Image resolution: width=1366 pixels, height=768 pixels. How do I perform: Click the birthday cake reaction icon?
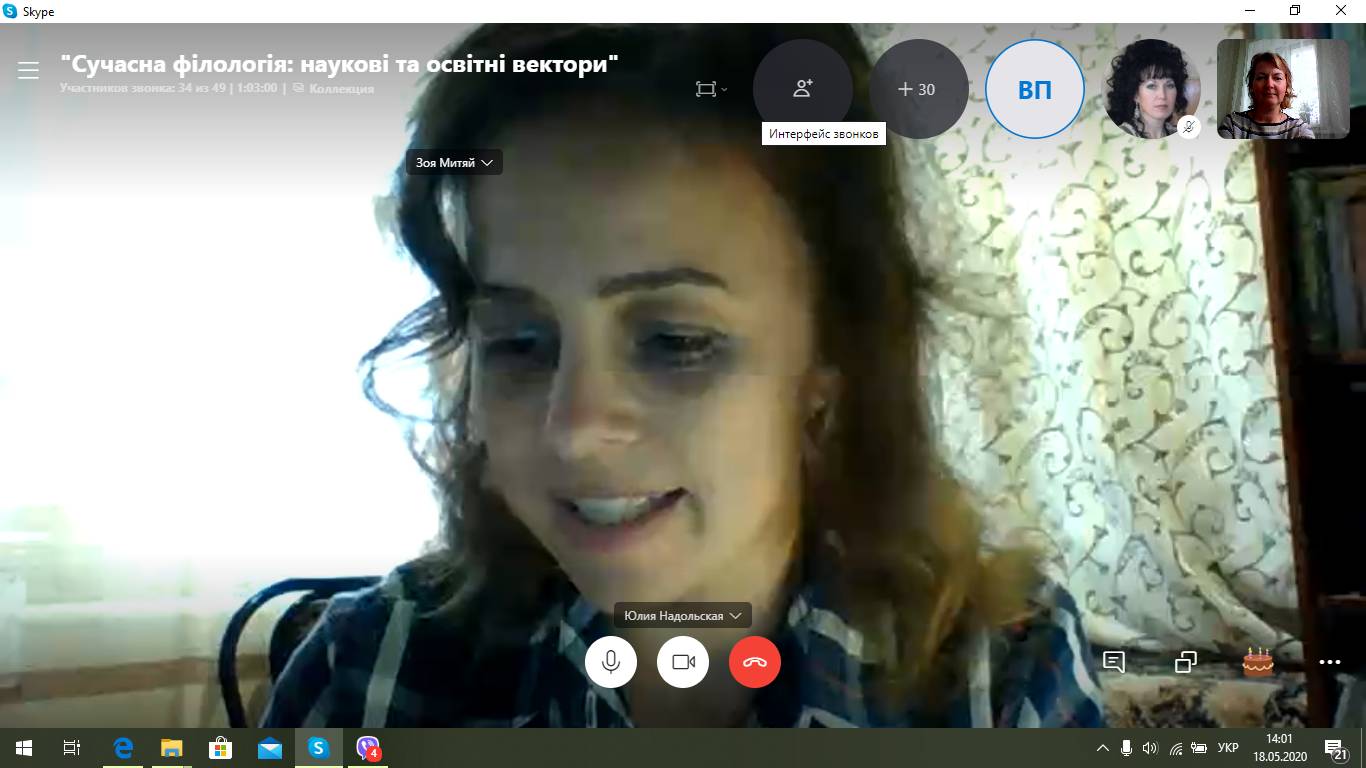click(1257, 661)
